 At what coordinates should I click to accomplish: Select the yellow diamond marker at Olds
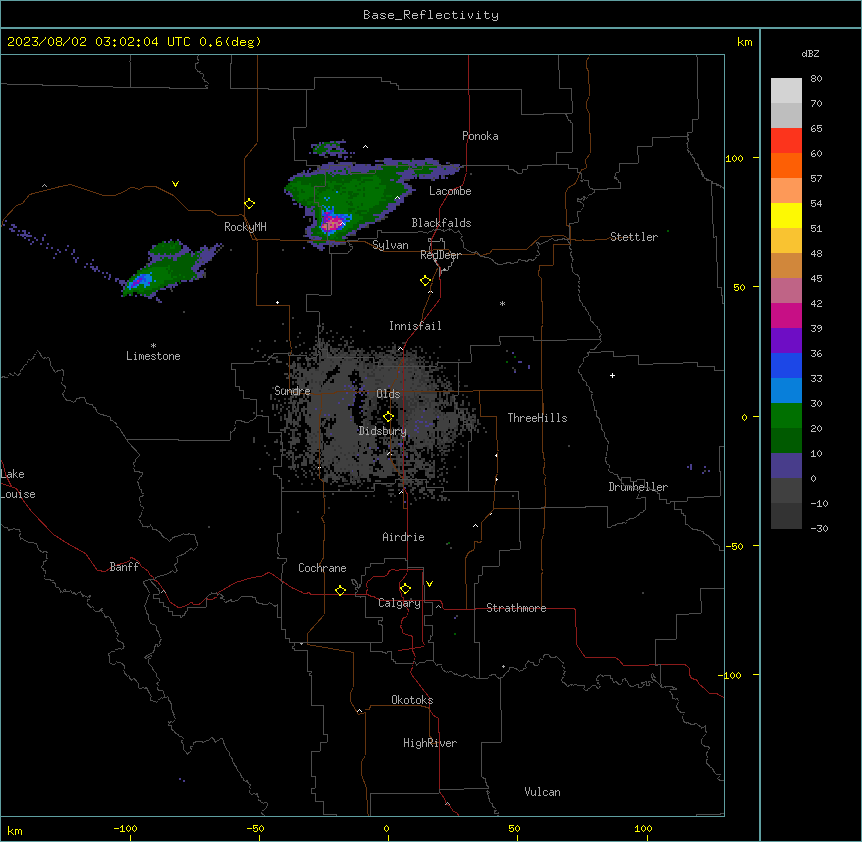pyautogui.click(x=388, y=417)
